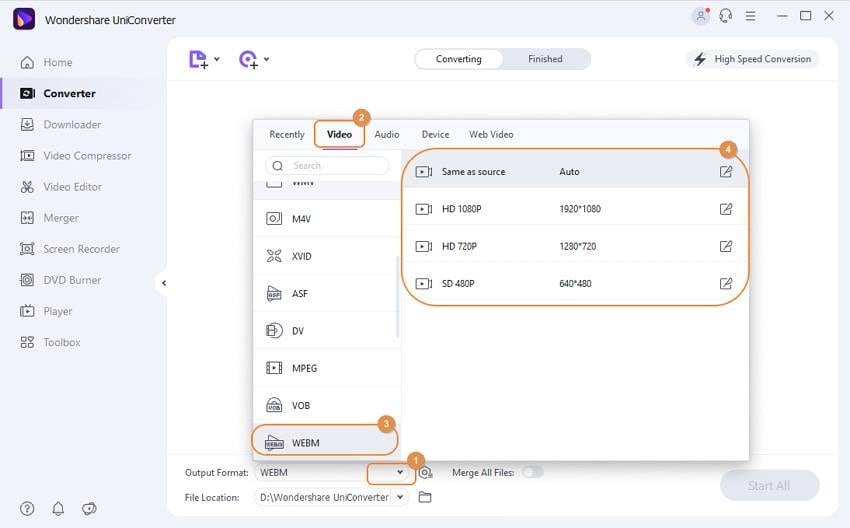Click the add files icon
Viewport: 850px width, 528px height.
click(198, 59)
